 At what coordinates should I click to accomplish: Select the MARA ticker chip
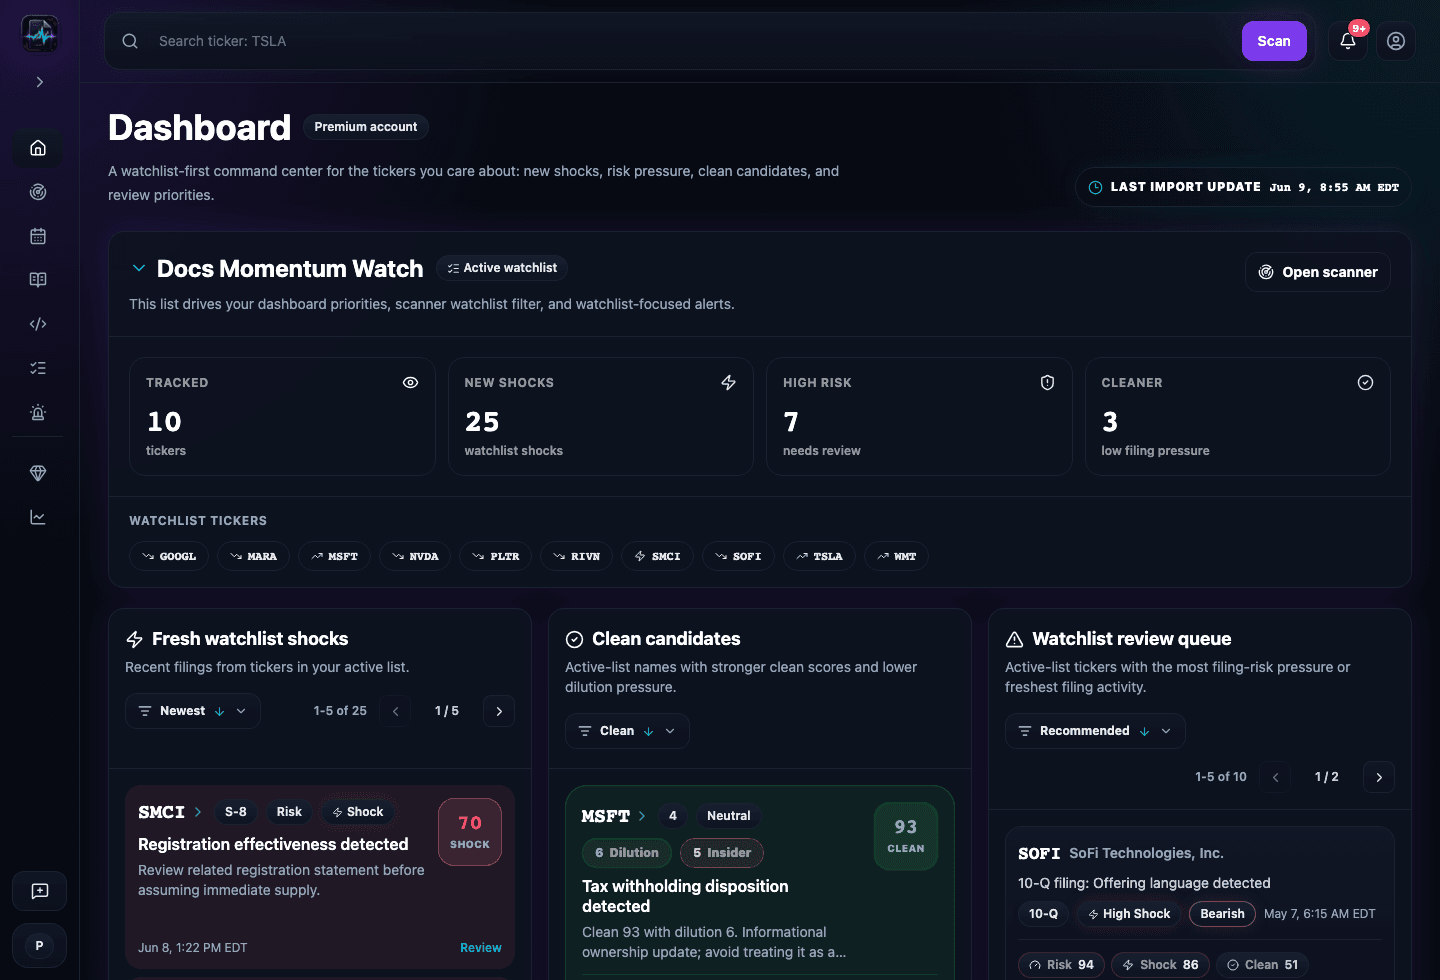pyautogui.click(x=253, y=556)
